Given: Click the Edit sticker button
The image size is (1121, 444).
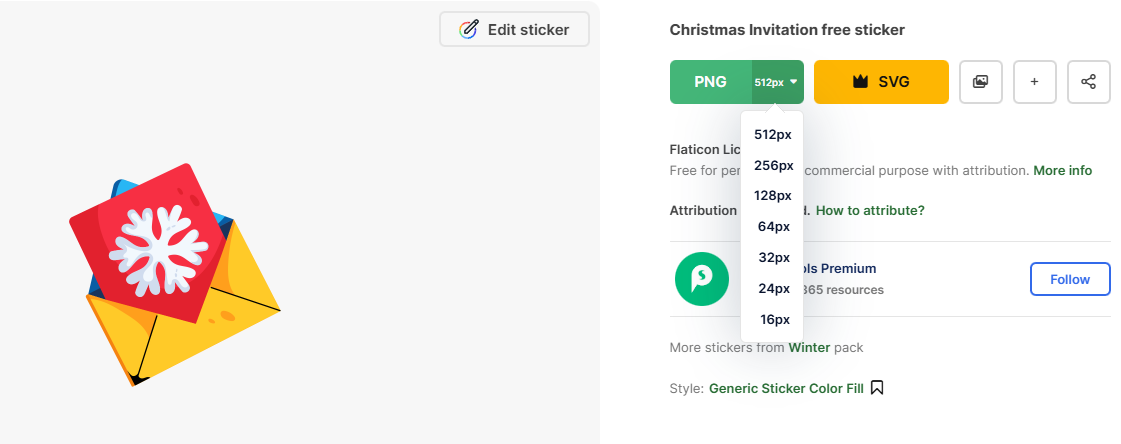Looking at the screenshot, I should pyautogui.click(x=514, y=29).
